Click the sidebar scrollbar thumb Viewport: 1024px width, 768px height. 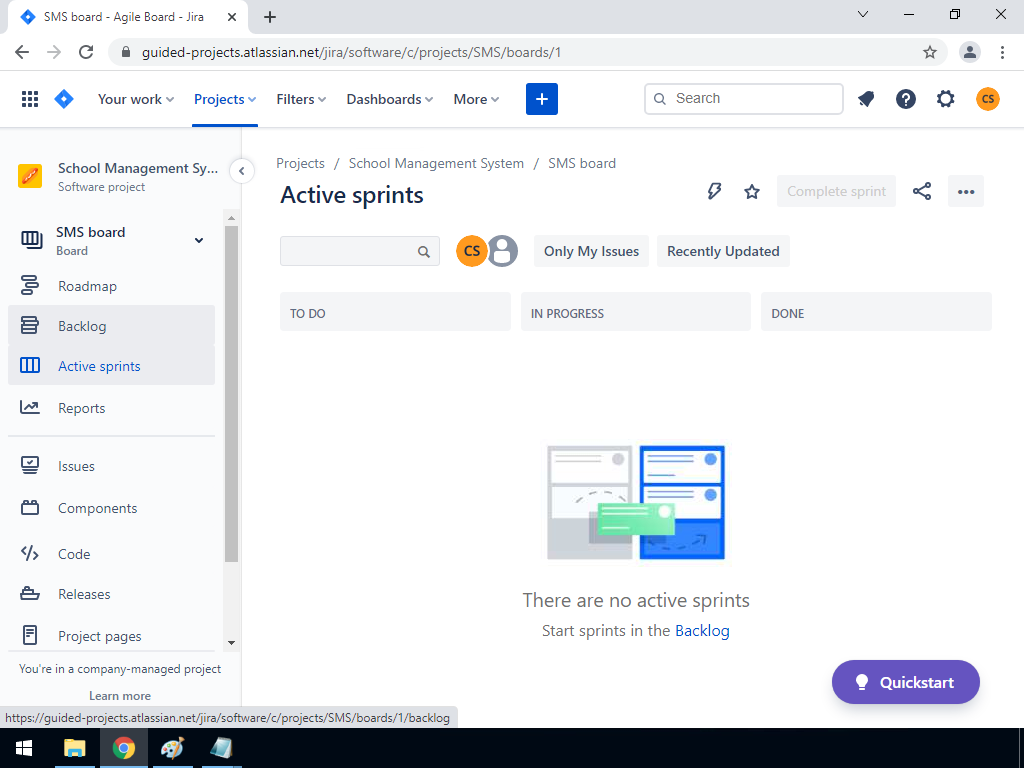click(231, 394)
